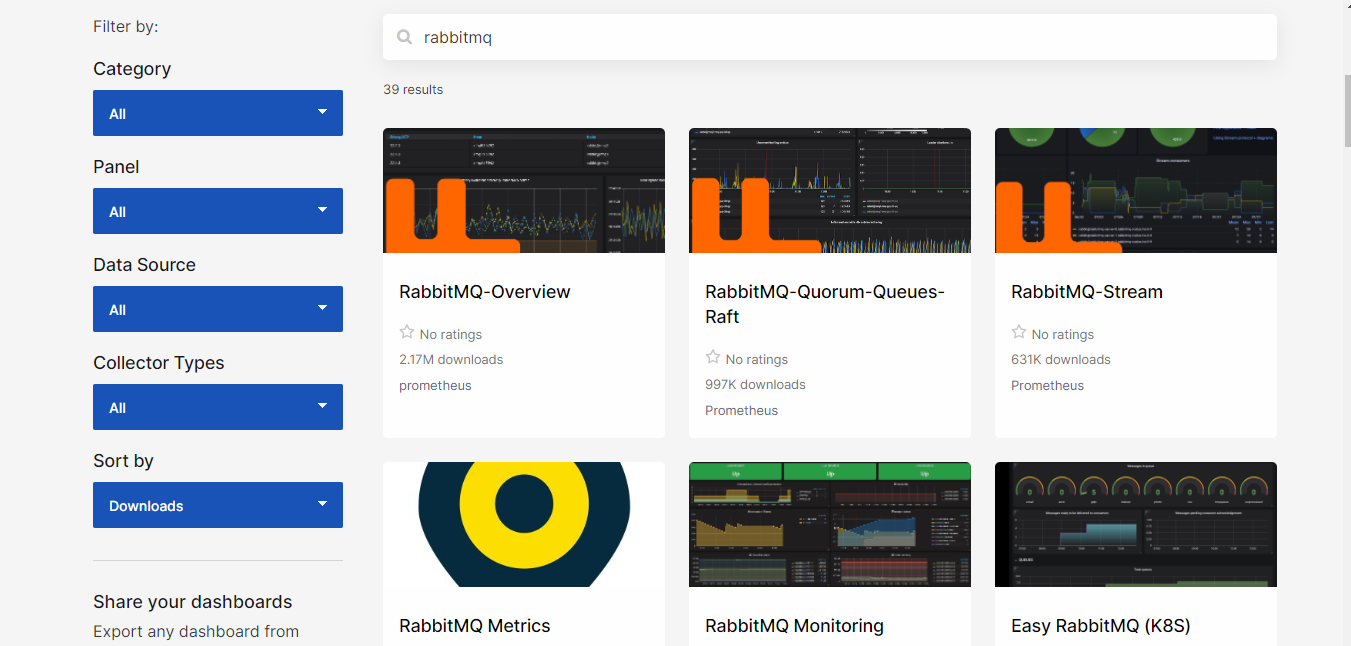Viewport: 1351px width, 646px height.
Task: Click '631K downloads' on RabbitMQ-Stream card
Action: [1061, 360]
